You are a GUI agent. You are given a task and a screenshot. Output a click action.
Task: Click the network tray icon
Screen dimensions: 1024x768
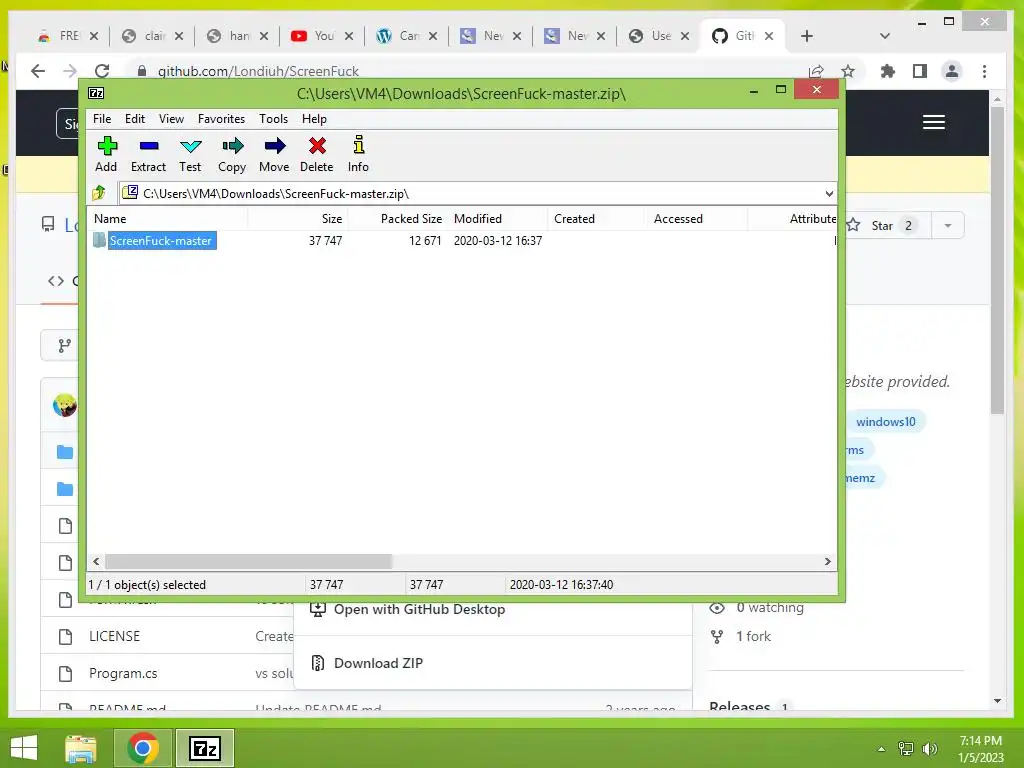click(906, 749)
